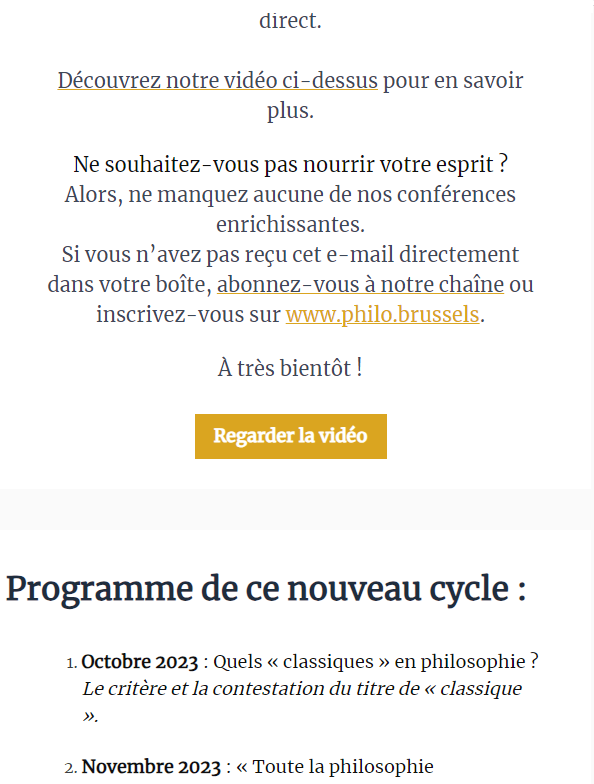Click the list number 1 marker
The image size is (594, 784).
(x=72, y=663)
